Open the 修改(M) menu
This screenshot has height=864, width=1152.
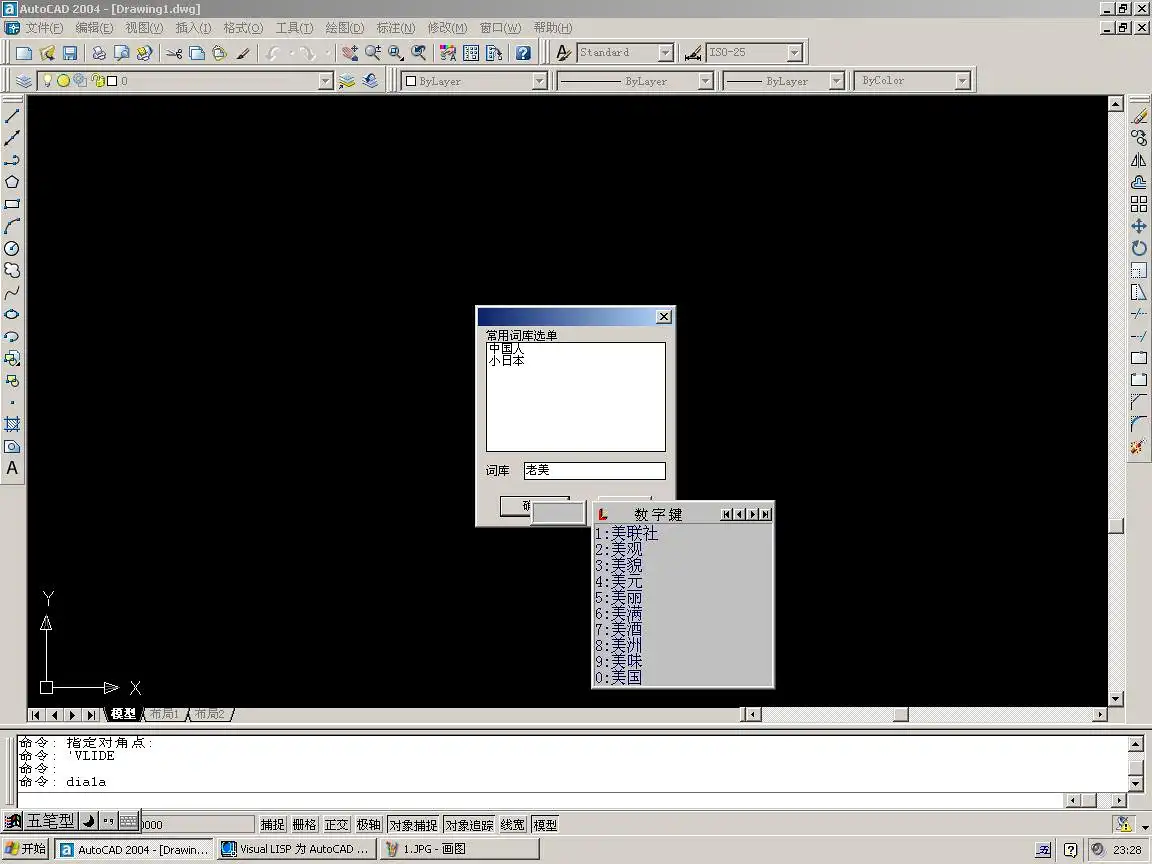tap(447, 28)
